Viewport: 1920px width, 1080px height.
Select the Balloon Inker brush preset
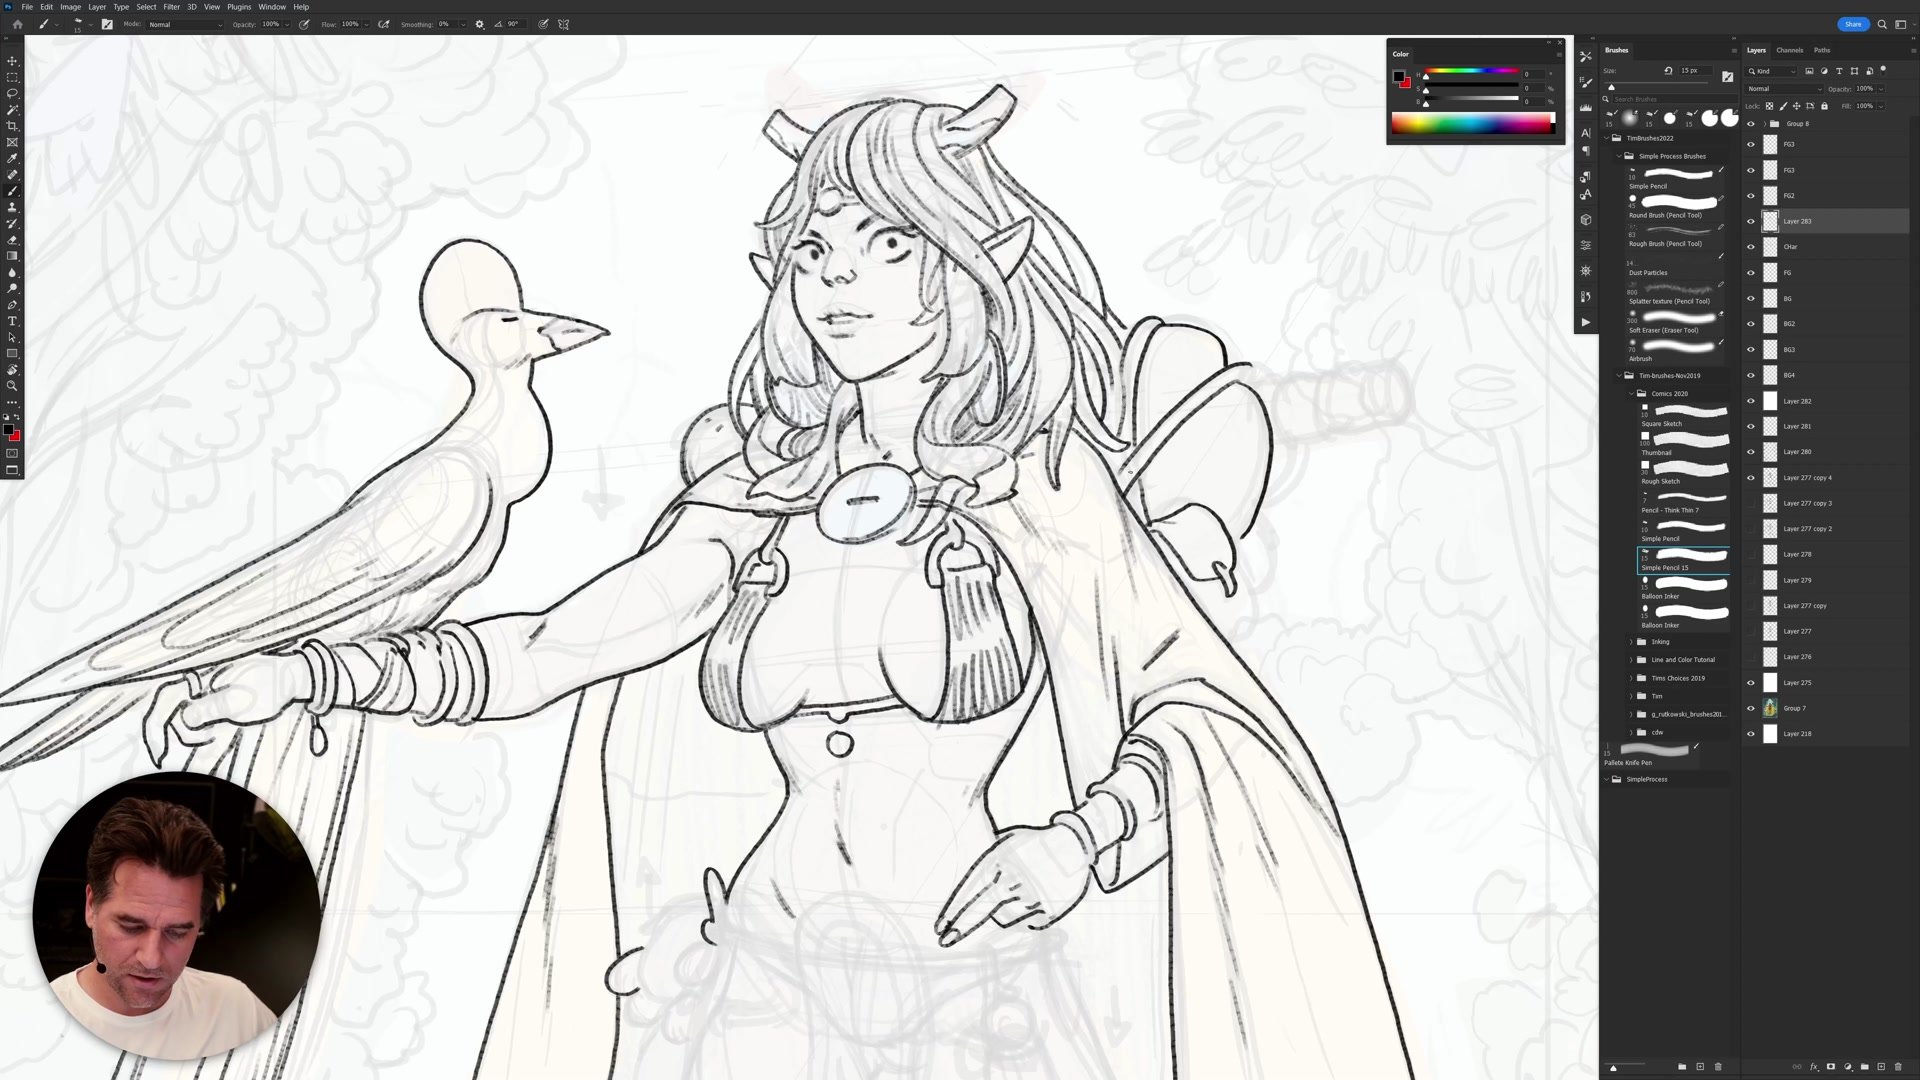coord(1684,586)
